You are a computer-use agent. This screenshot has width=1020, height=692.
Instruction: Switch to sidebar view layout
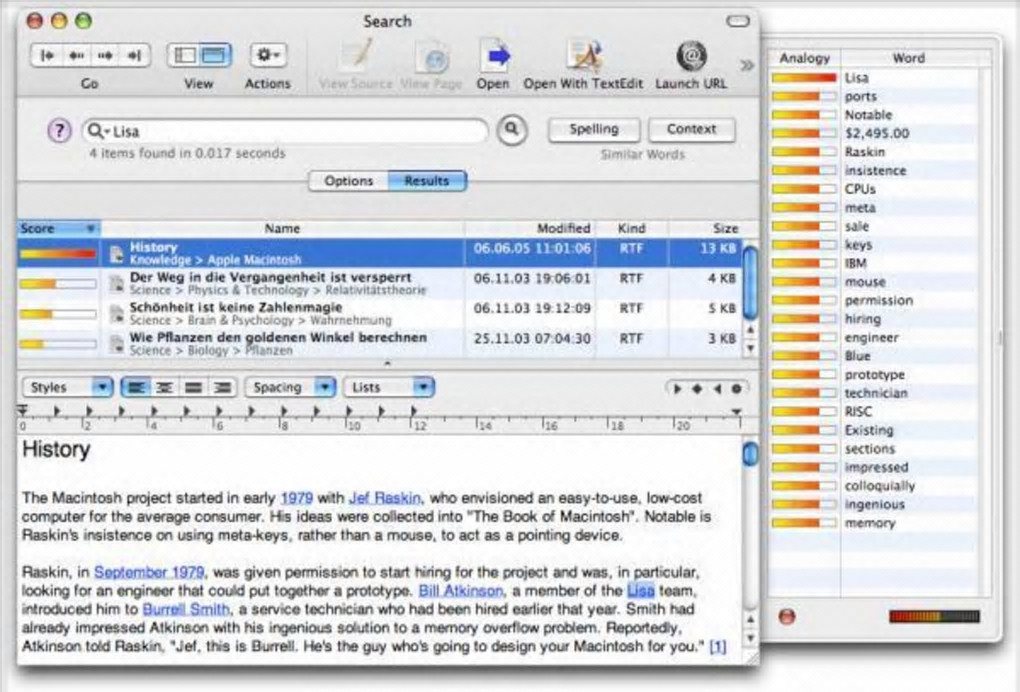point(184,56)
